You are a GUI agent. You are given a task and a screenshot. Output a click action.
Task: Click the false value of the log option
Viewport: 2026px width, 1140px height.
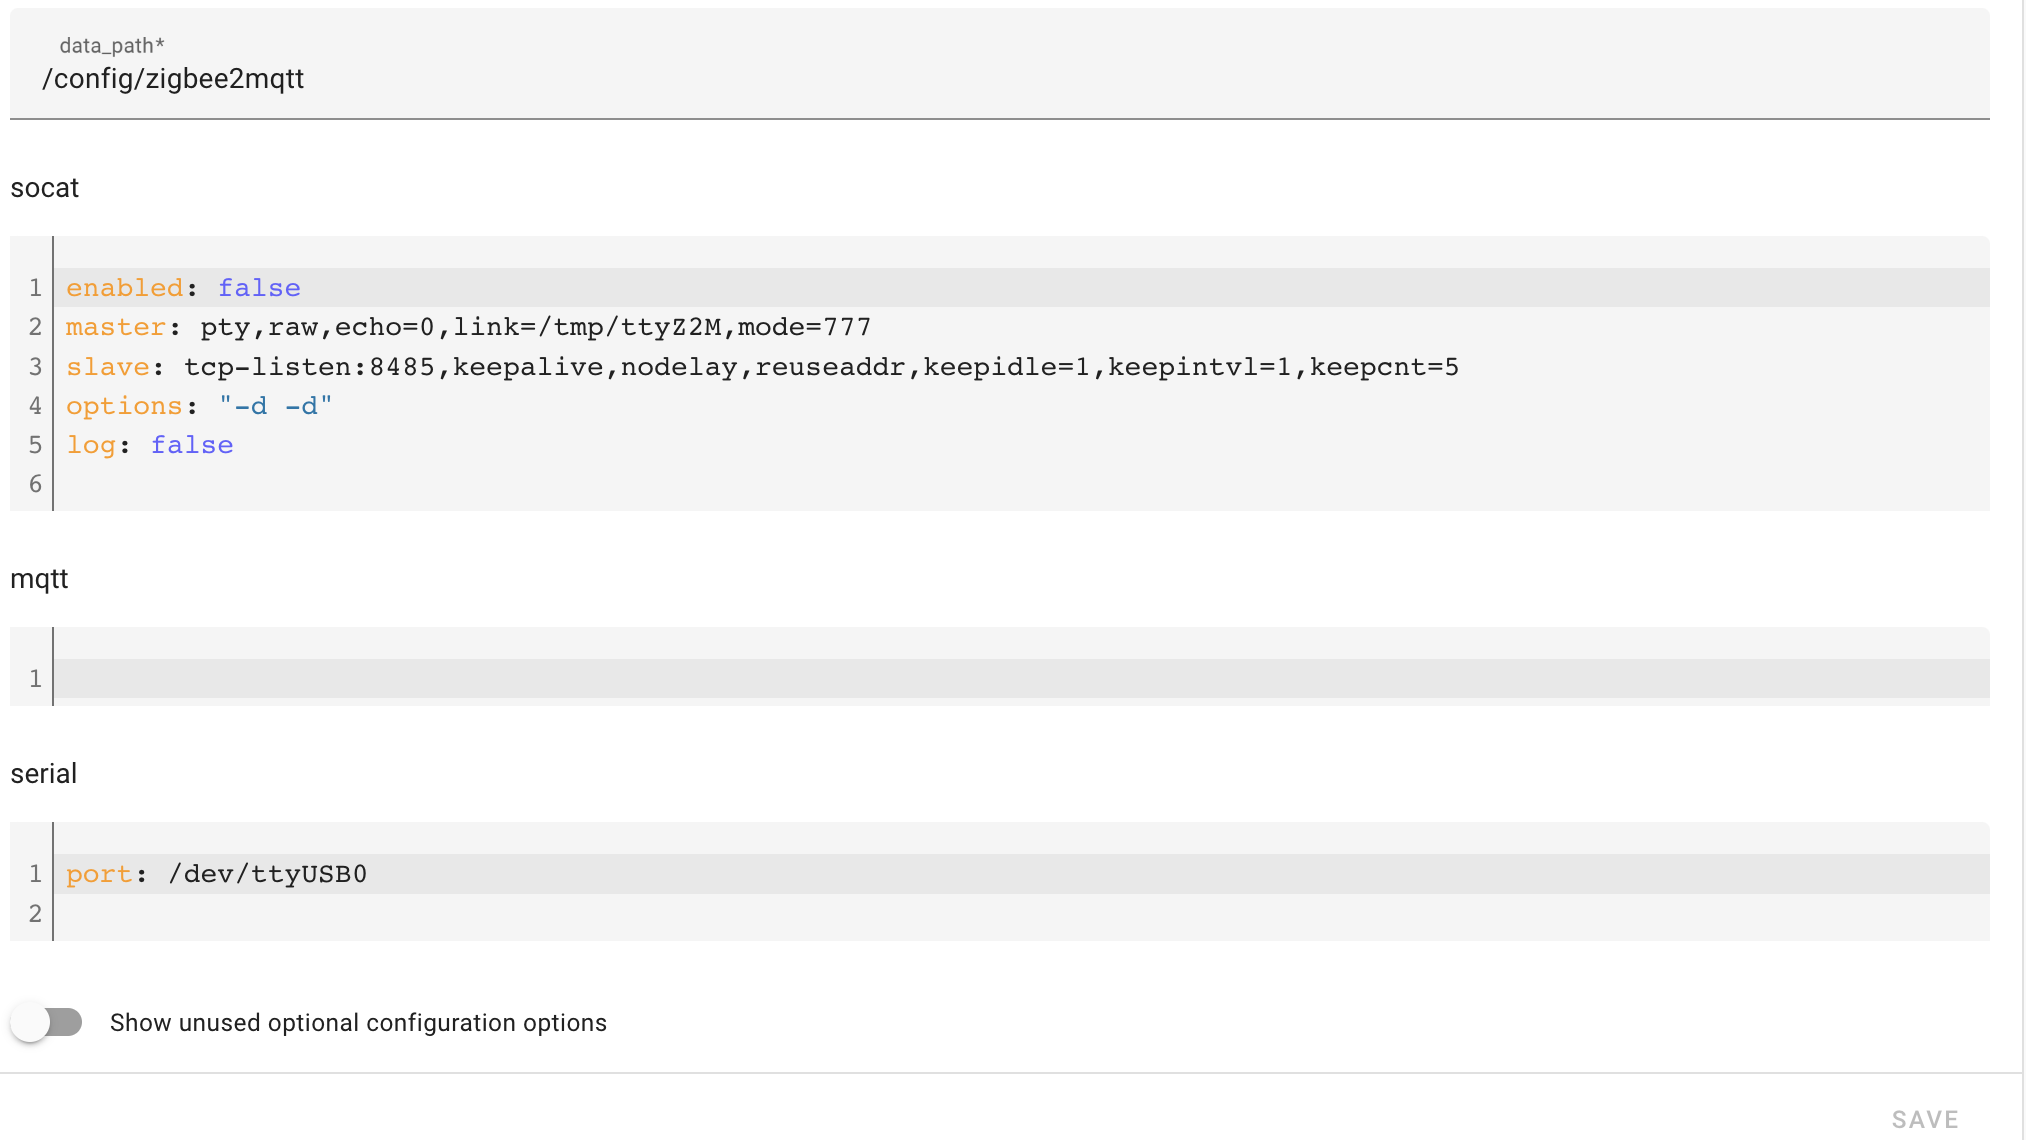[x=192, y=445]
